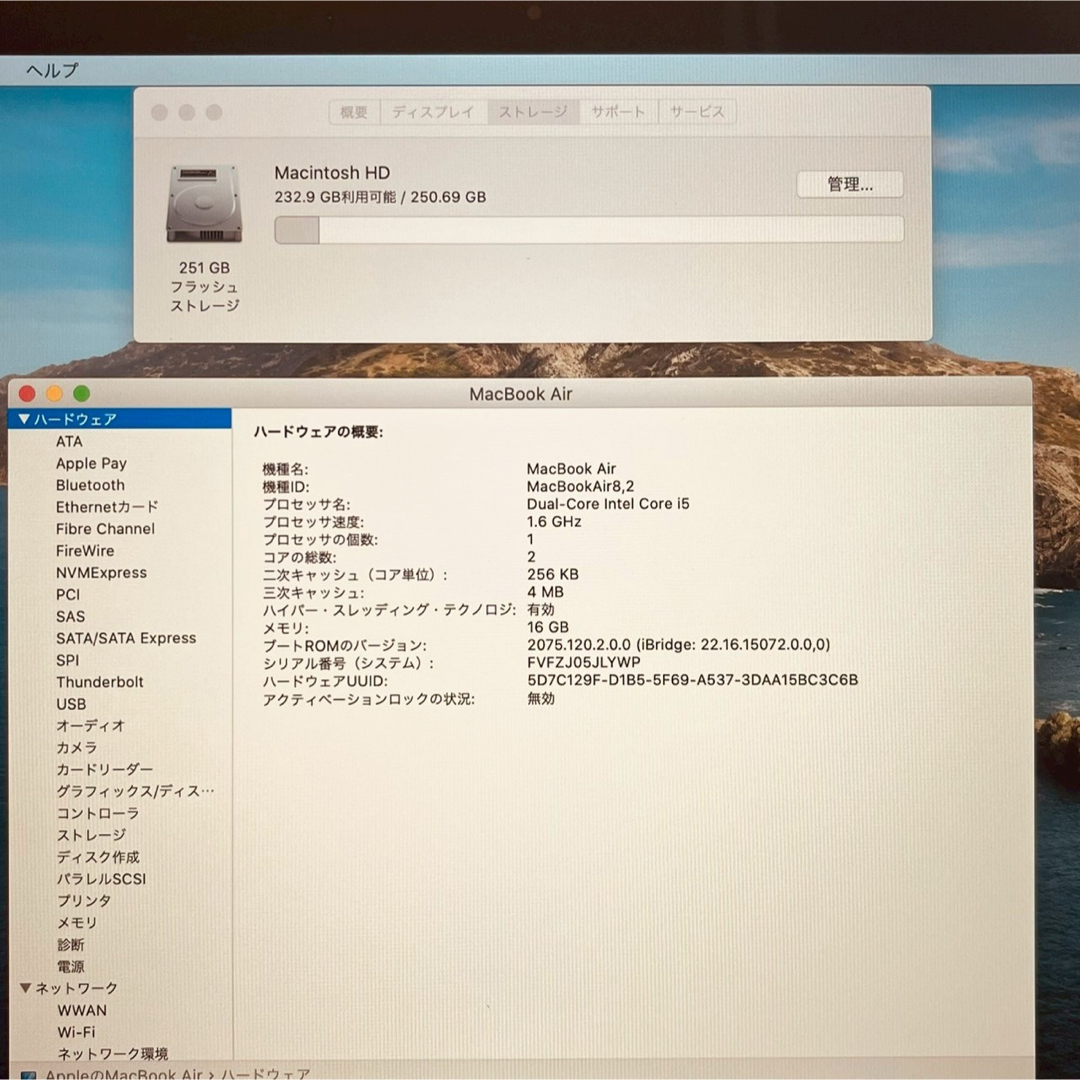Select SATA/SATA Express in the sidebar
Viewport: 1080px width, 1080px height.
click(126, 638)
